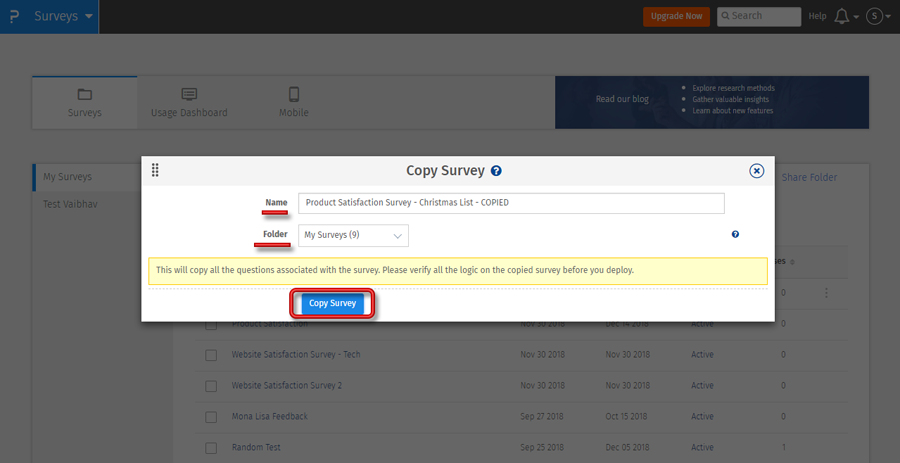
Task: Open the Surveys product dropdown in header
Action: pyautogui.click(x=64, y=17)
